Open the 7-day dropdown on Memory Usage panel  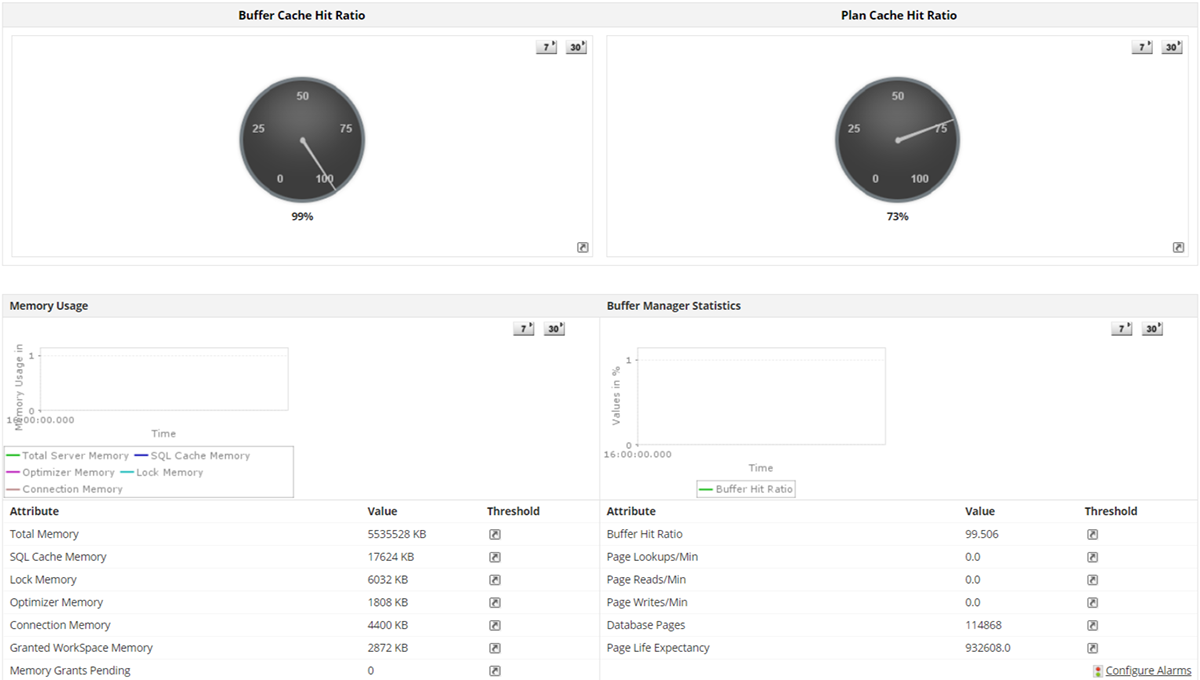coord(523,327)
